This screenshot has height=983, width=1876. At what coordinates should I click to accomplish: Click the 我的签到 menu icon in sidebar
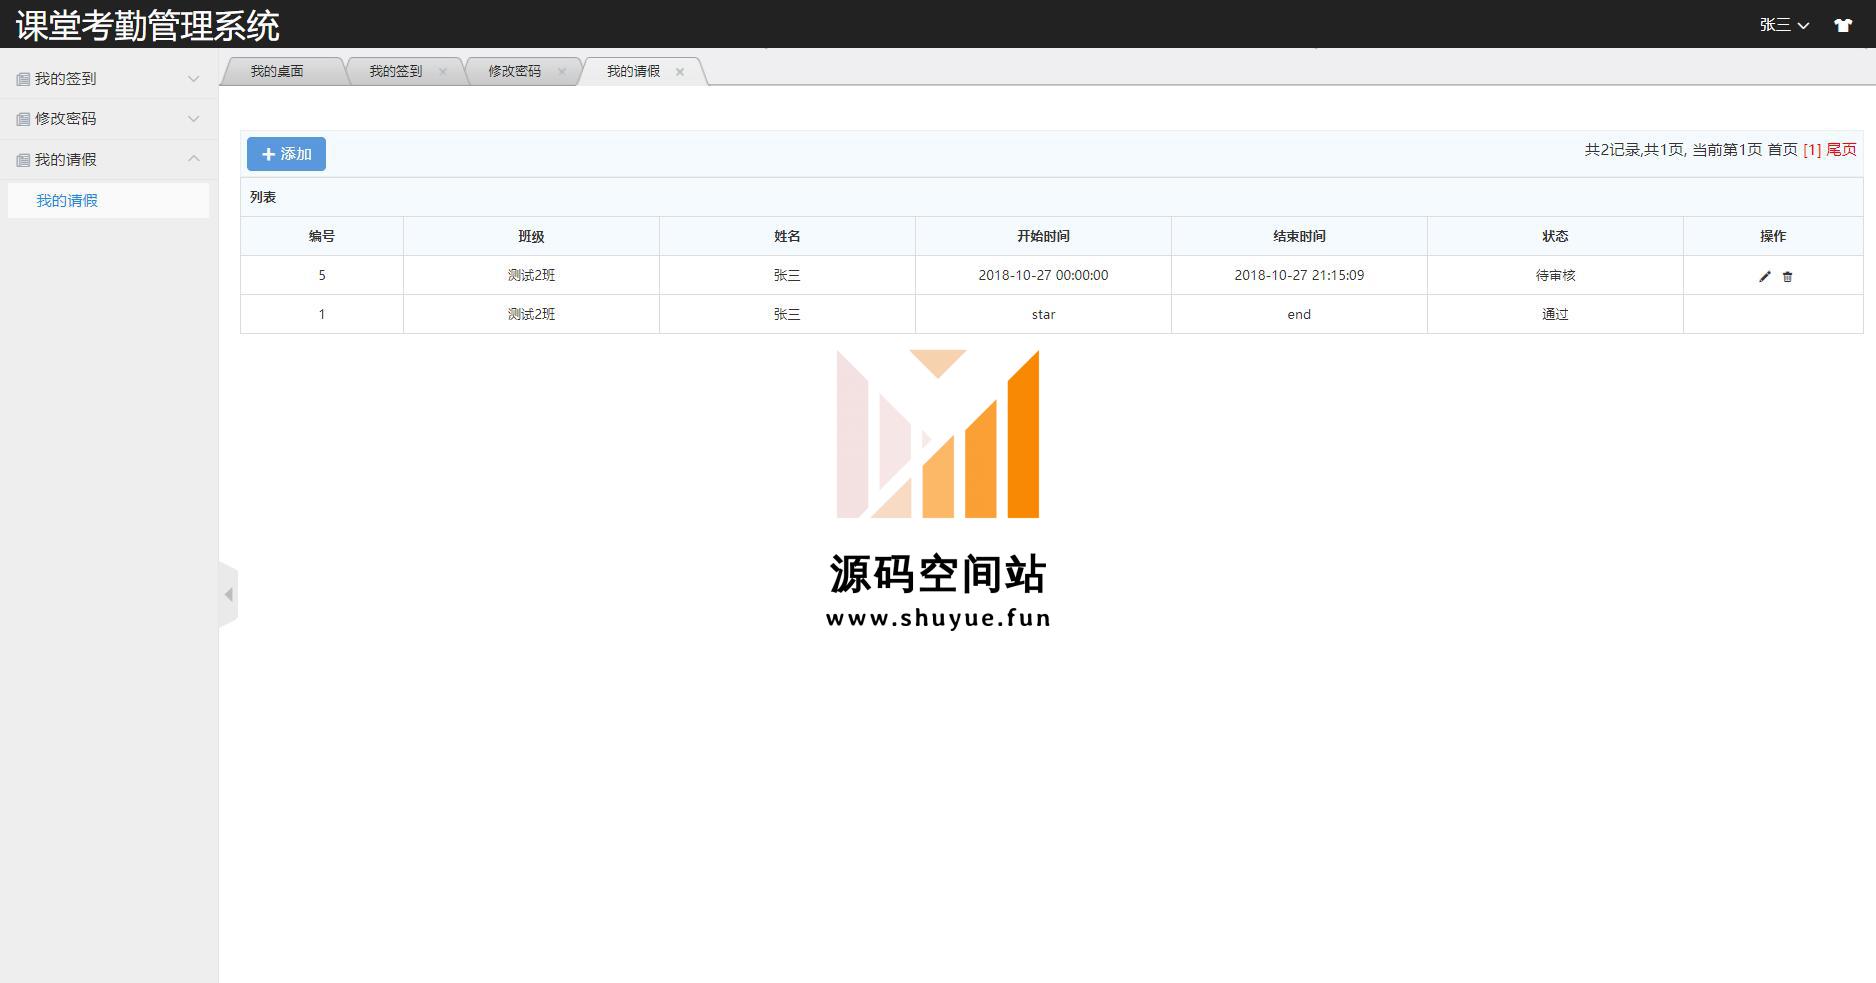click(23, 79)
